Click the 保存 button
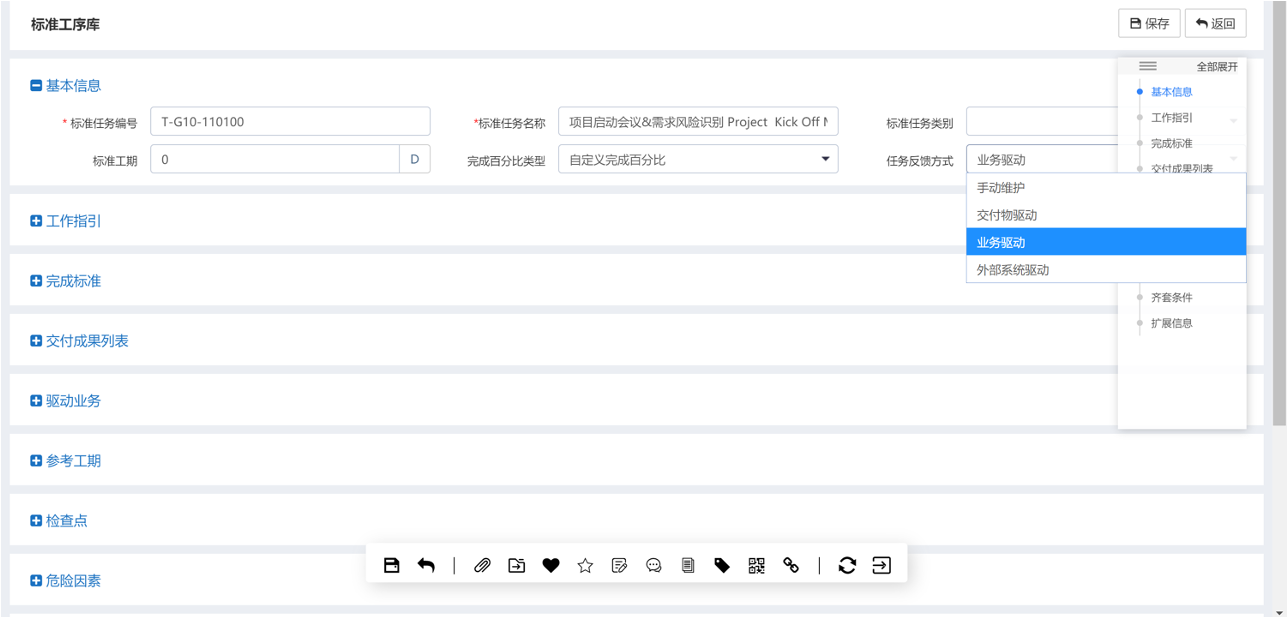 tap(1149, 23)
